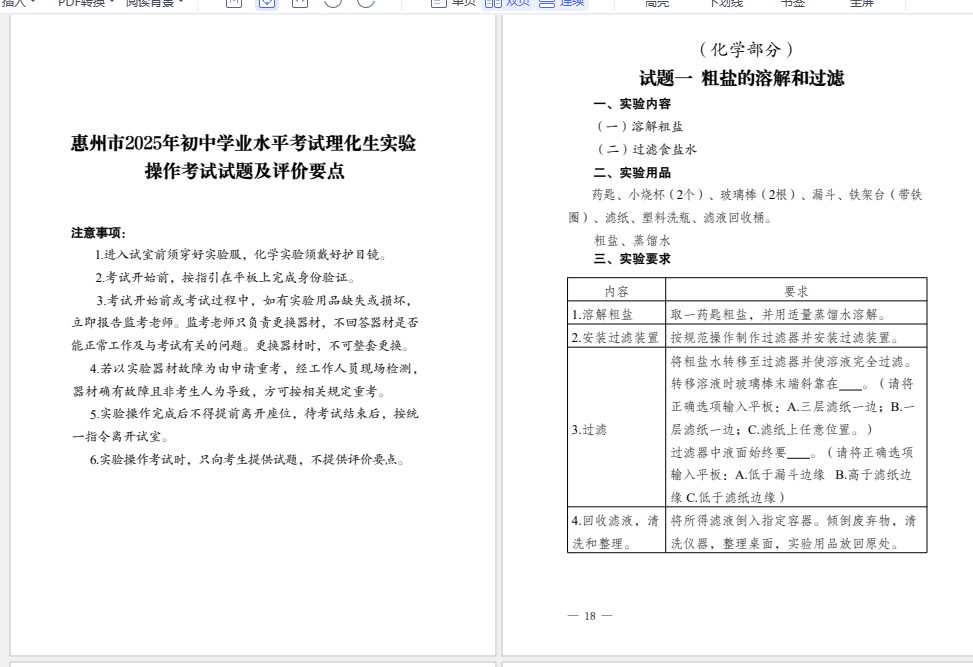Click the line with option C.滤纸上任意位置
Viewport: 973px width, 667px height.
(x=772, y=429)
